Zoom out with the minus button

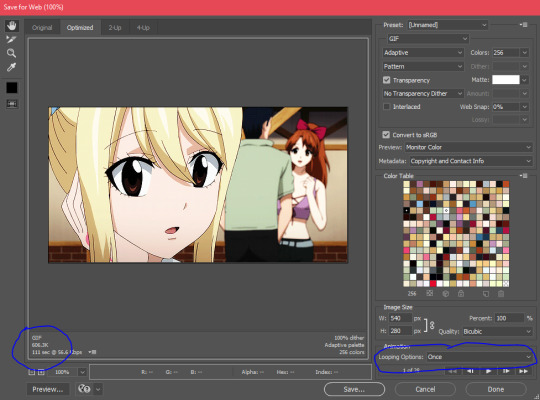click(31, 372)
